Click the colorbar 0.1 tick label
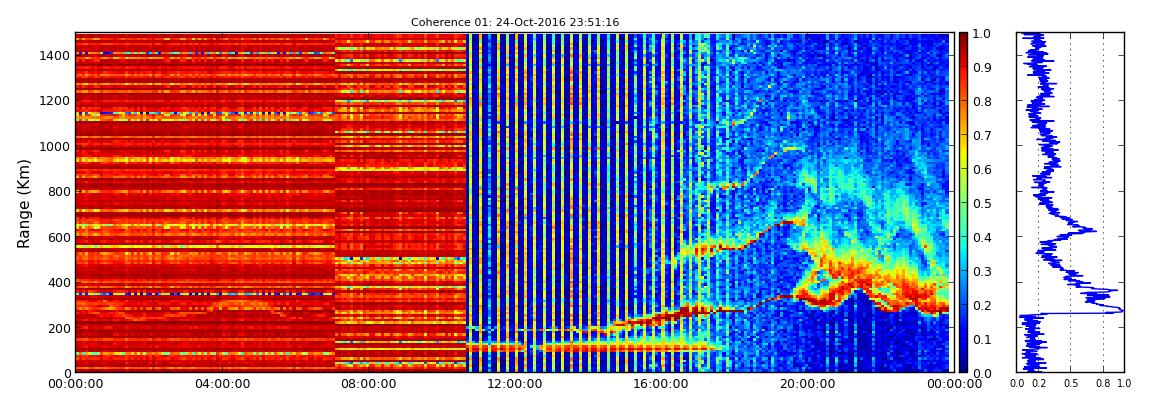The height and width of the screenshot is (407, 1150). (981, 339)
